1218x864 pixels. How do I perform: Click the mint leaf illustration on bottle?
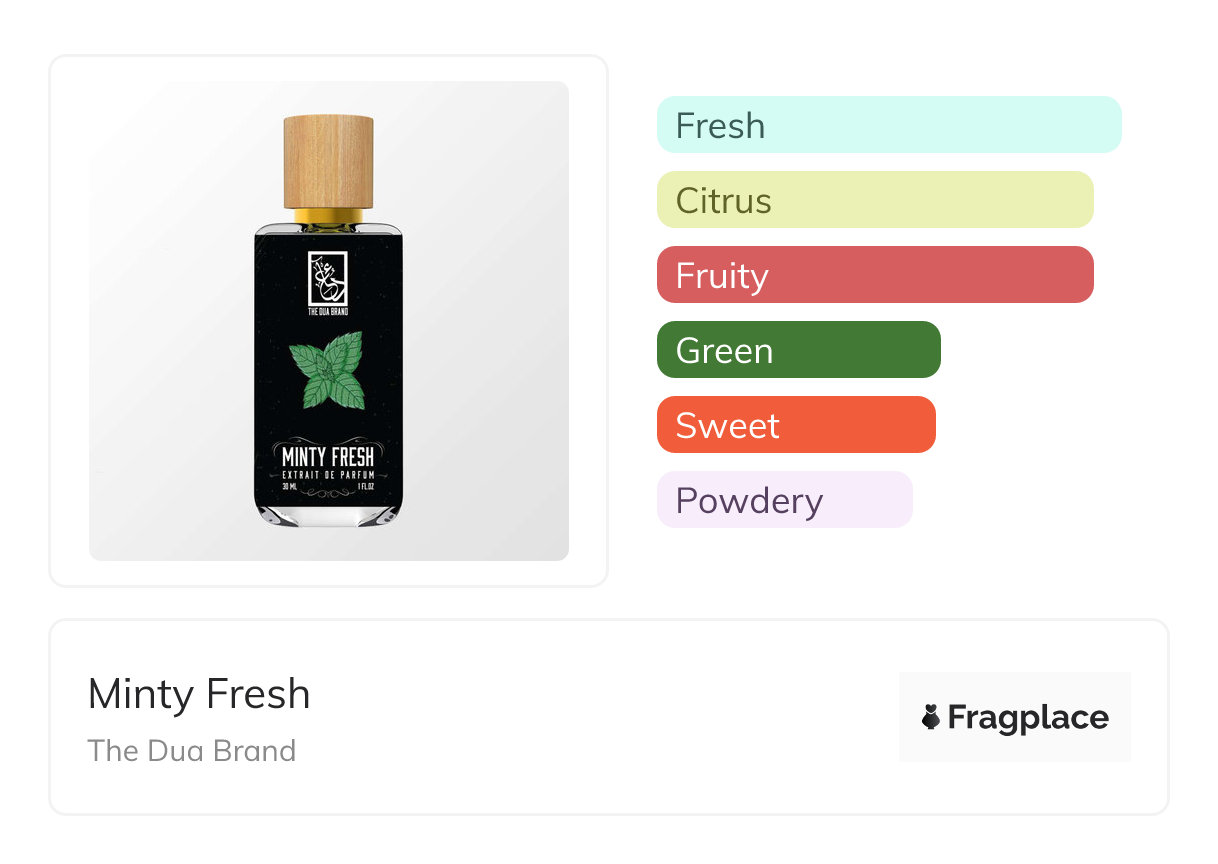click(x=328, y=372)
